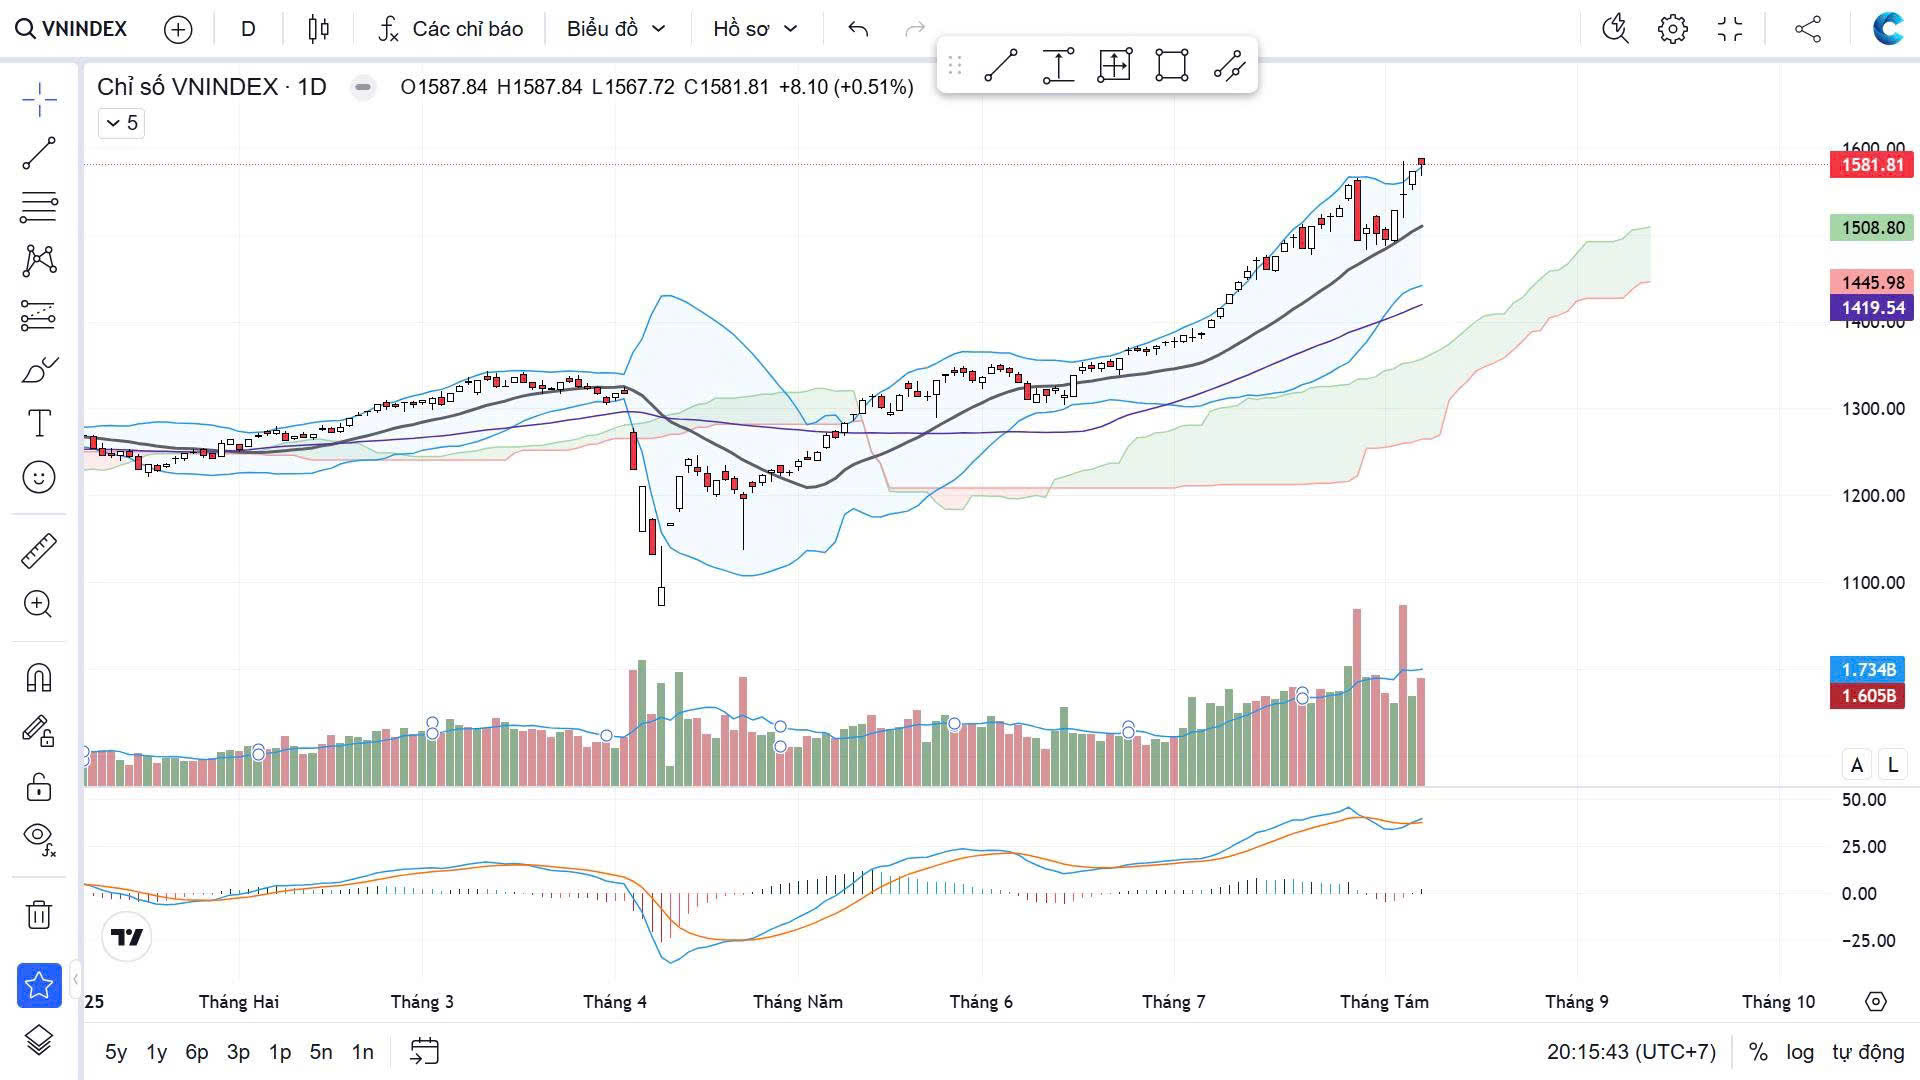Toggle log scale on price axis
Screen dimensions: 1920x1080
point(1800,1052)
